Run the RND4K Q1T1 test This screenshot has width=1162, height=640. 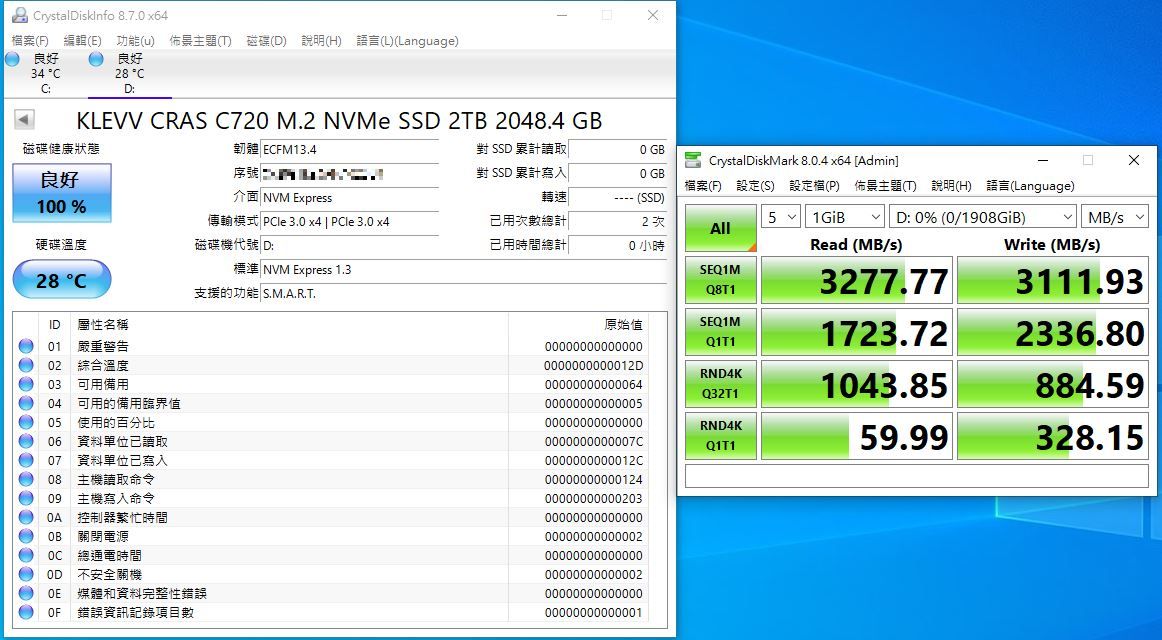720,436
